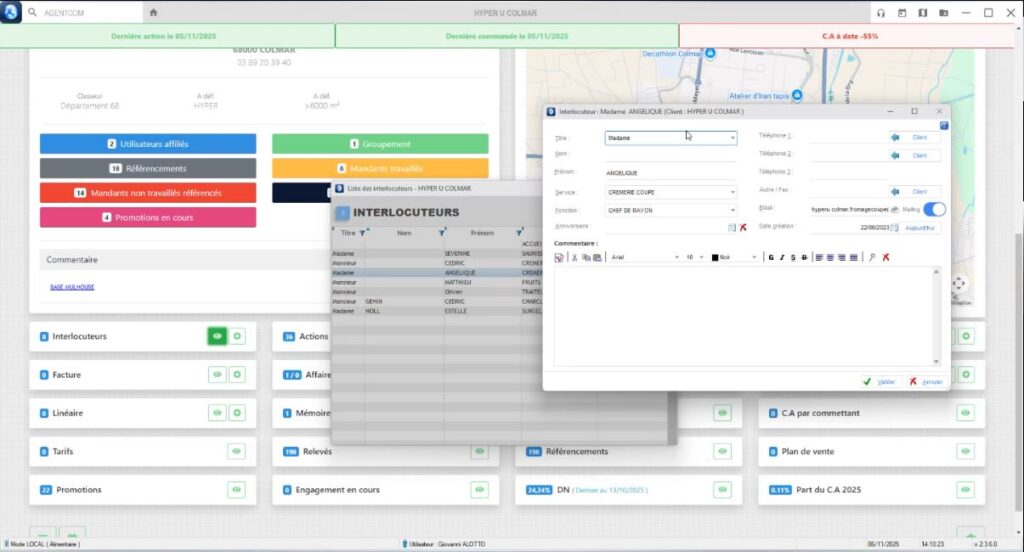Click the Prénom field containing ANGELIQUE
This screenshot has width=1024, height=552.
click(x=671, y=173)
